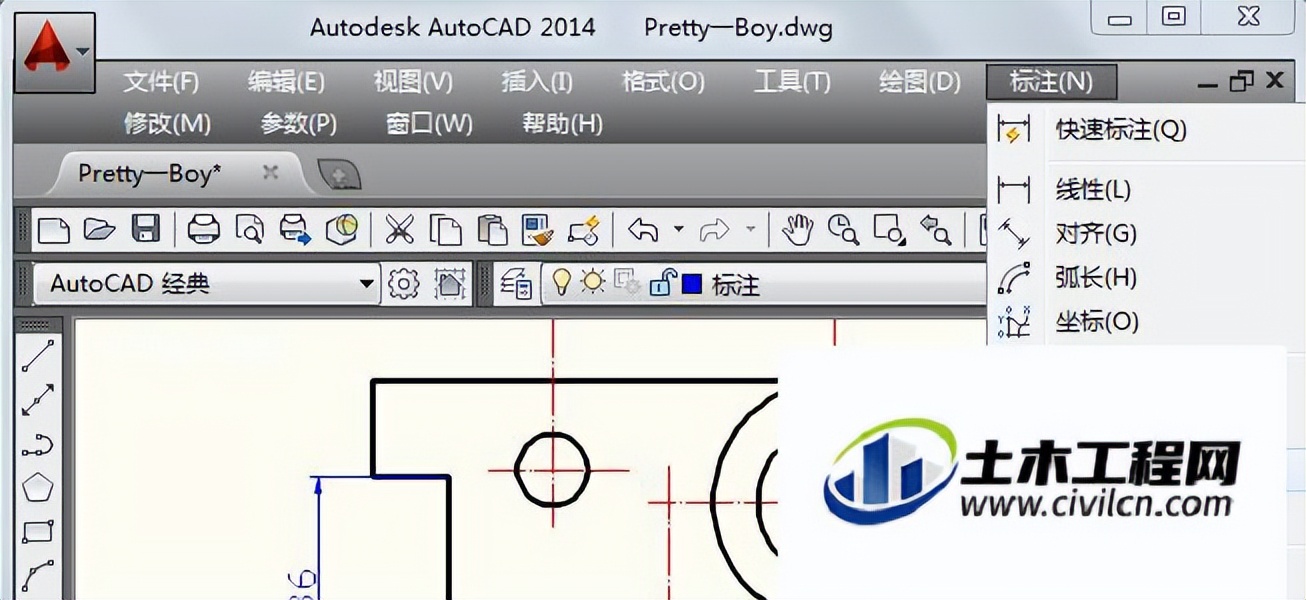Toggle viewport freeze for the 标注 layer
The height and width of the screenshot is (600, 1306).
coord(628,284)
